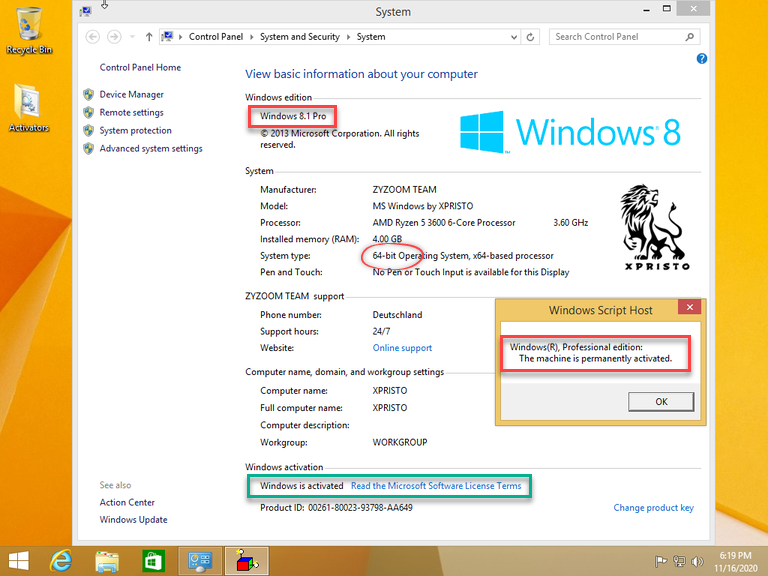Click OK in Windows Script Host dialog
Viewport: 768px width, 576px height.
[x=661, y=402]
